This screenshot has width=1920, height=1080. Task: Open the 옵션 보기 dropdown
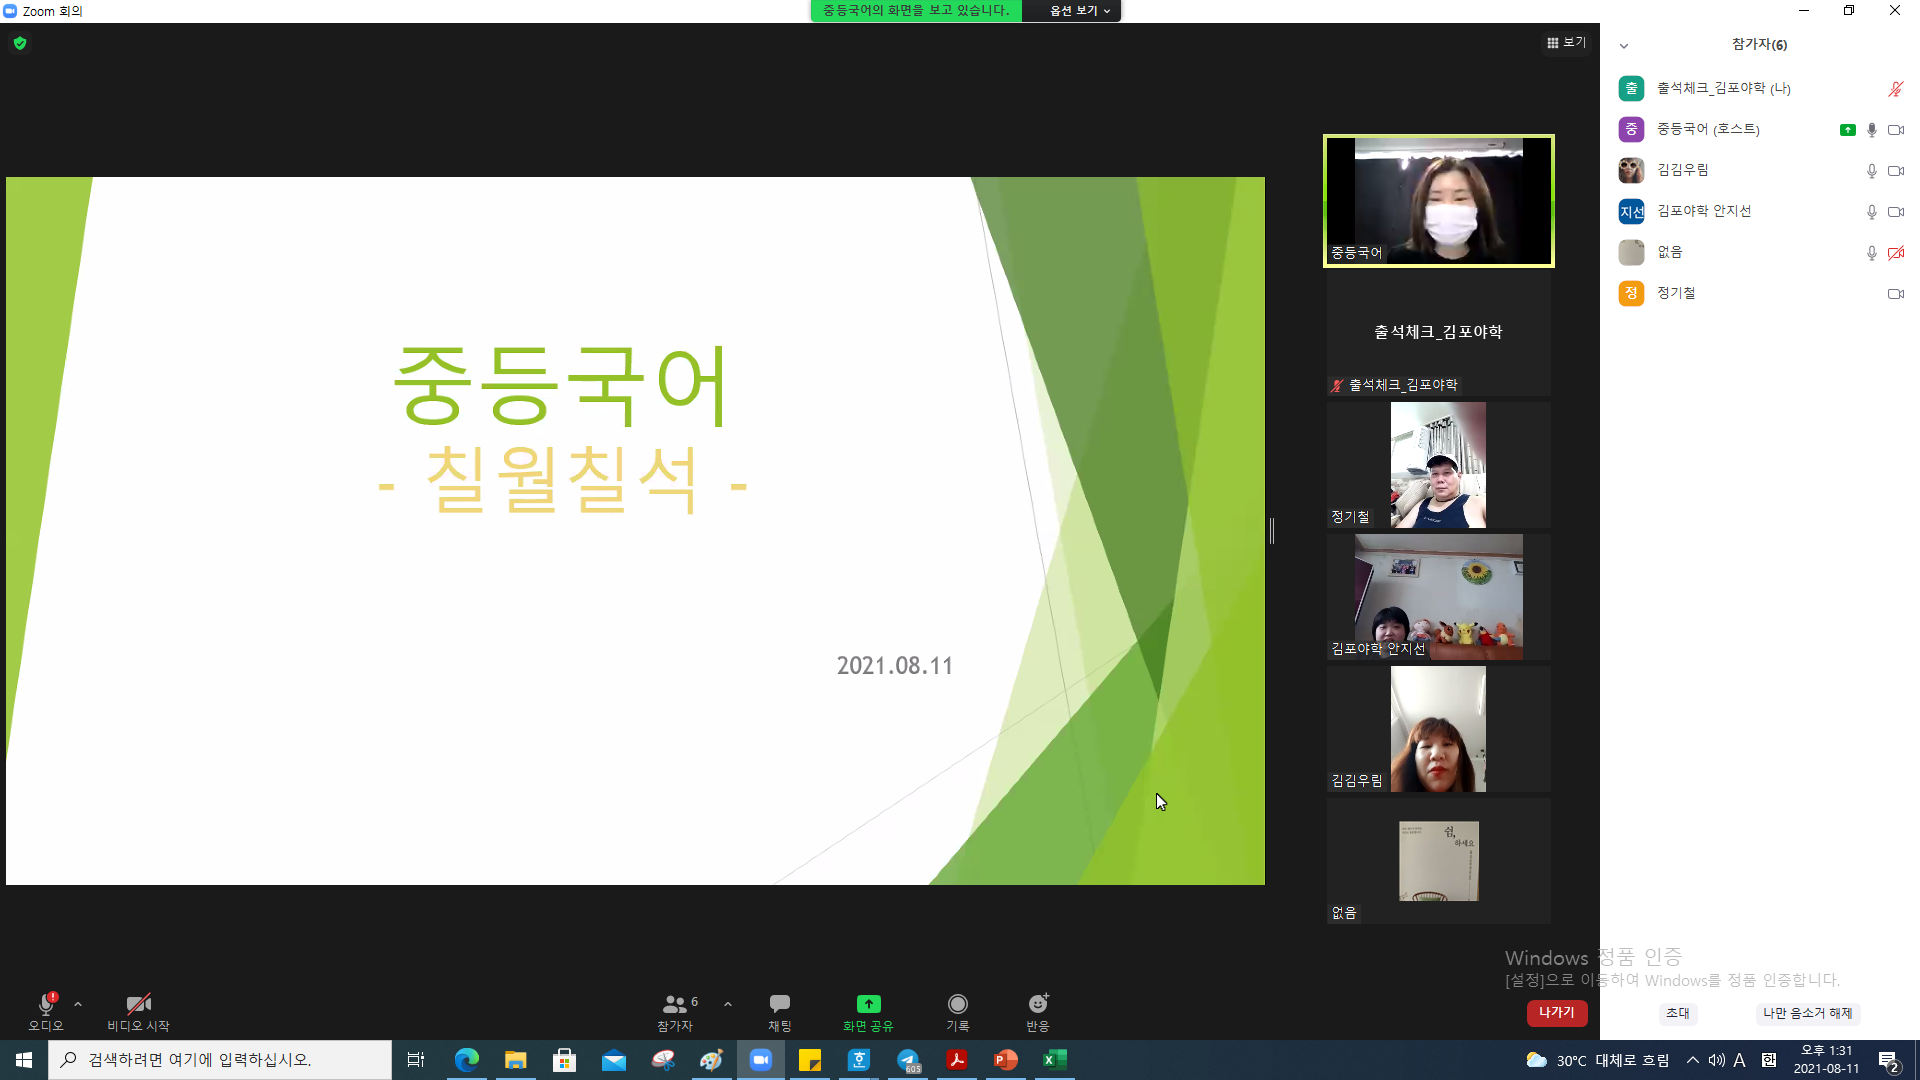pyautogui.click(x=1080, y=11)
